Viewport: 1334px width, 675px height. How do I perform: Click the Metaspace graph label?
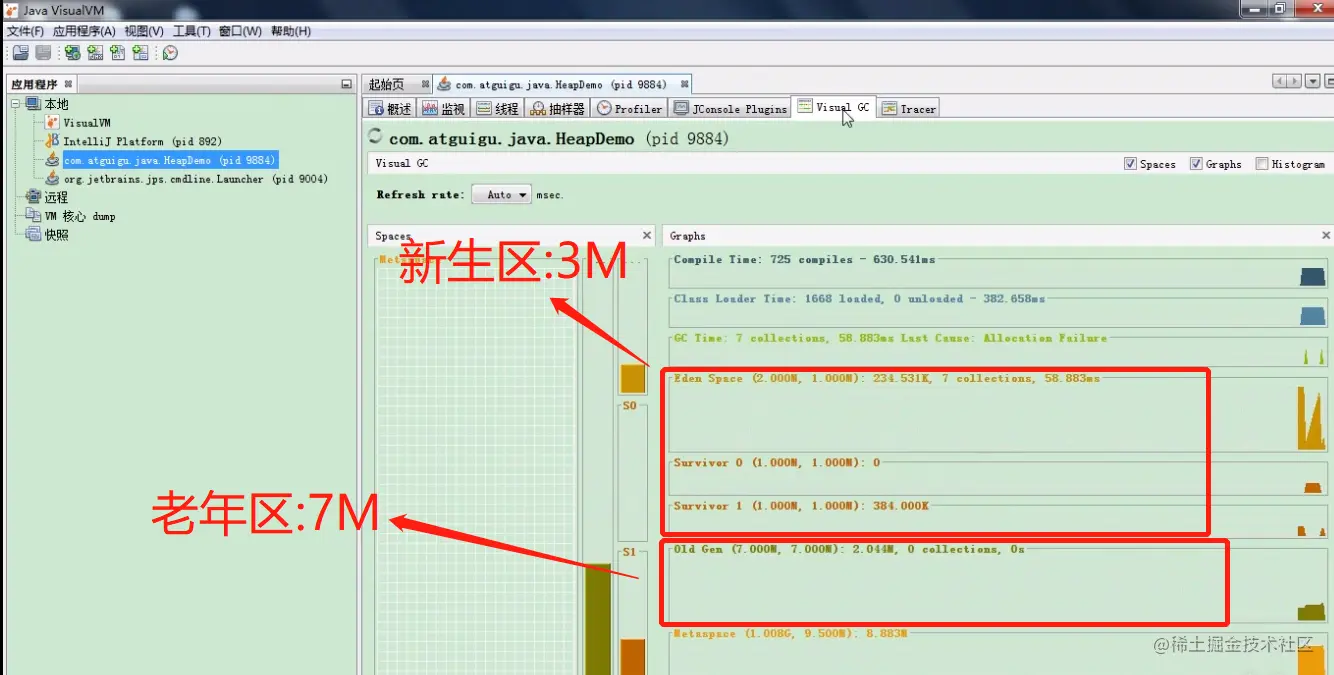[790, 634]
